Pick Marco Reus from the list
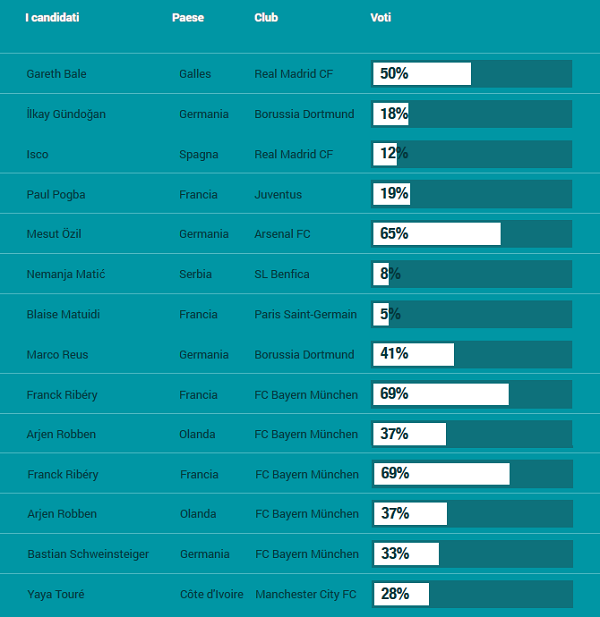 click(57, 354)
